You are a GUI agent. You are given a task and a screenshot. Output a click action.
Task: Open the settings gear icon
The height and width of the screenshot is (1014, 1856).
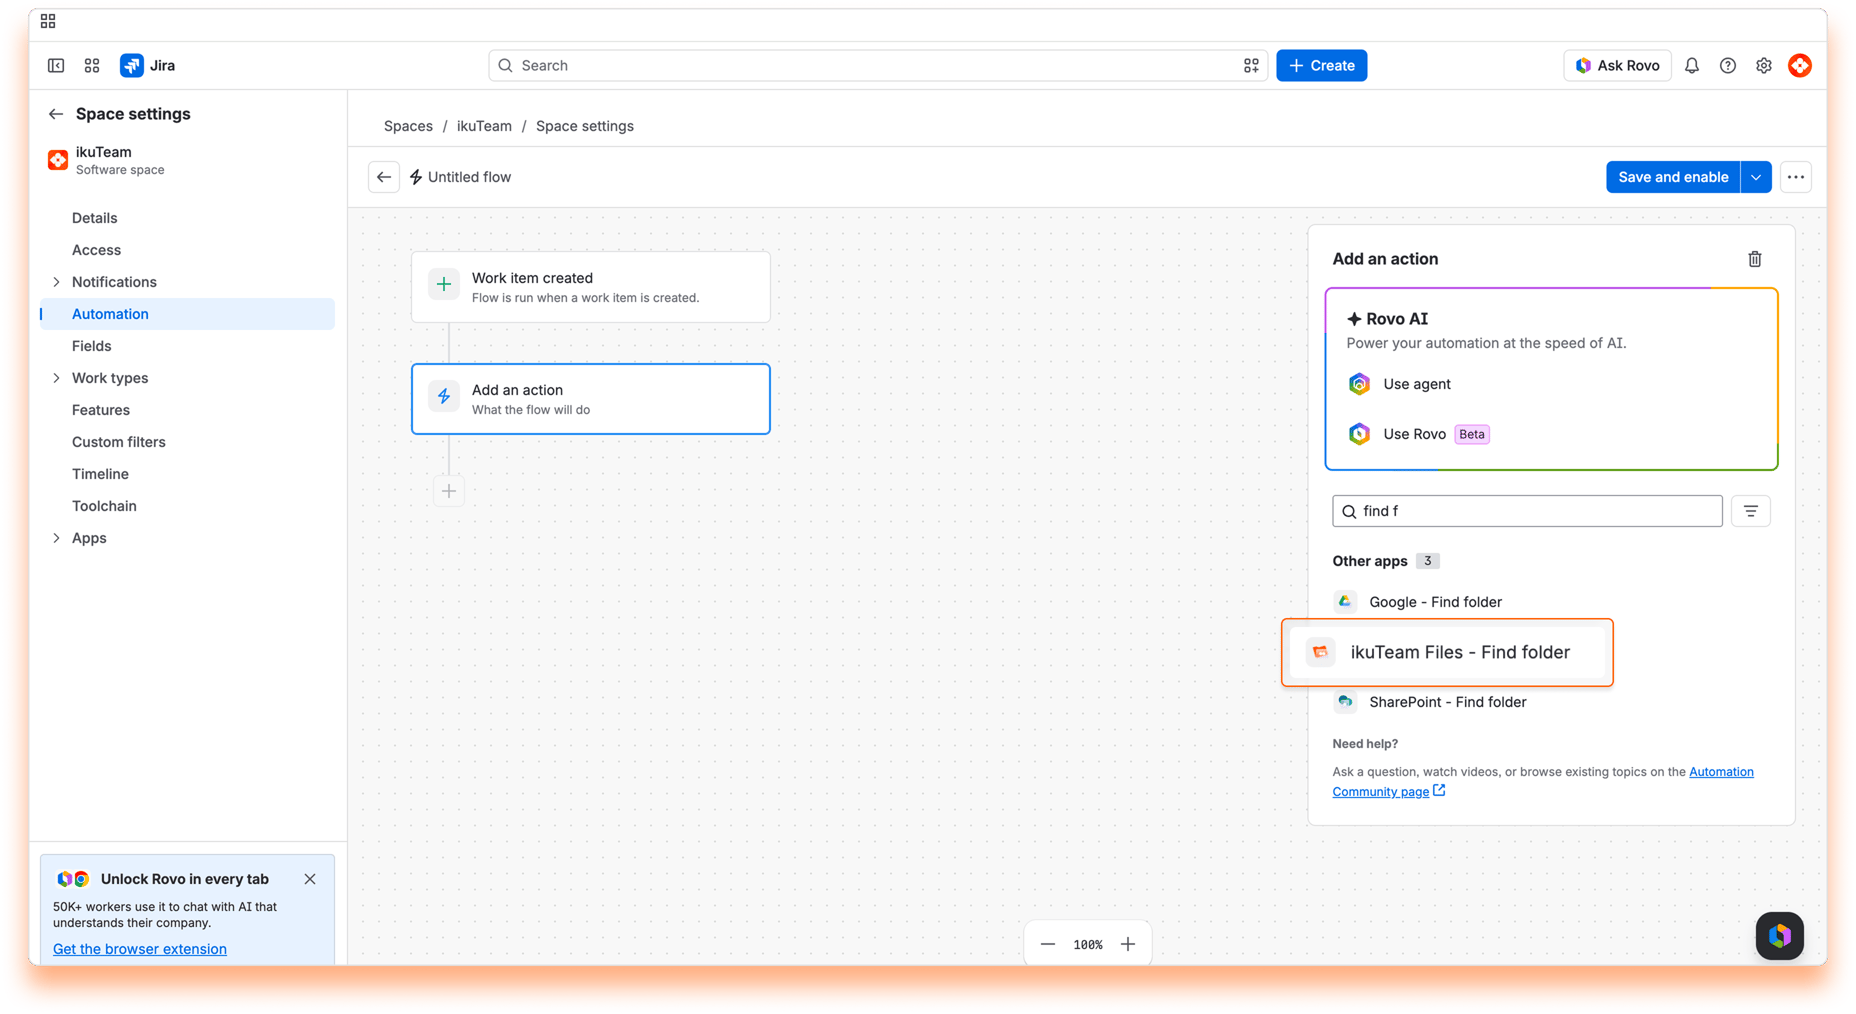coord(1764,66)
